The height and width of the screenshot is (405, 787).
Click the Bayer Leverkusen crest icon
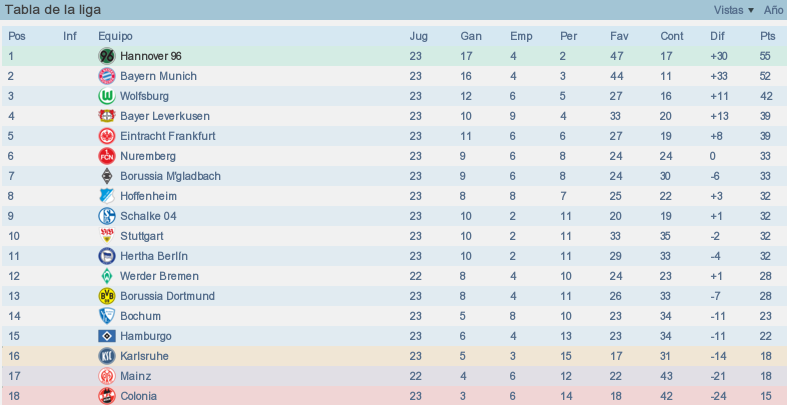(106, 116)
